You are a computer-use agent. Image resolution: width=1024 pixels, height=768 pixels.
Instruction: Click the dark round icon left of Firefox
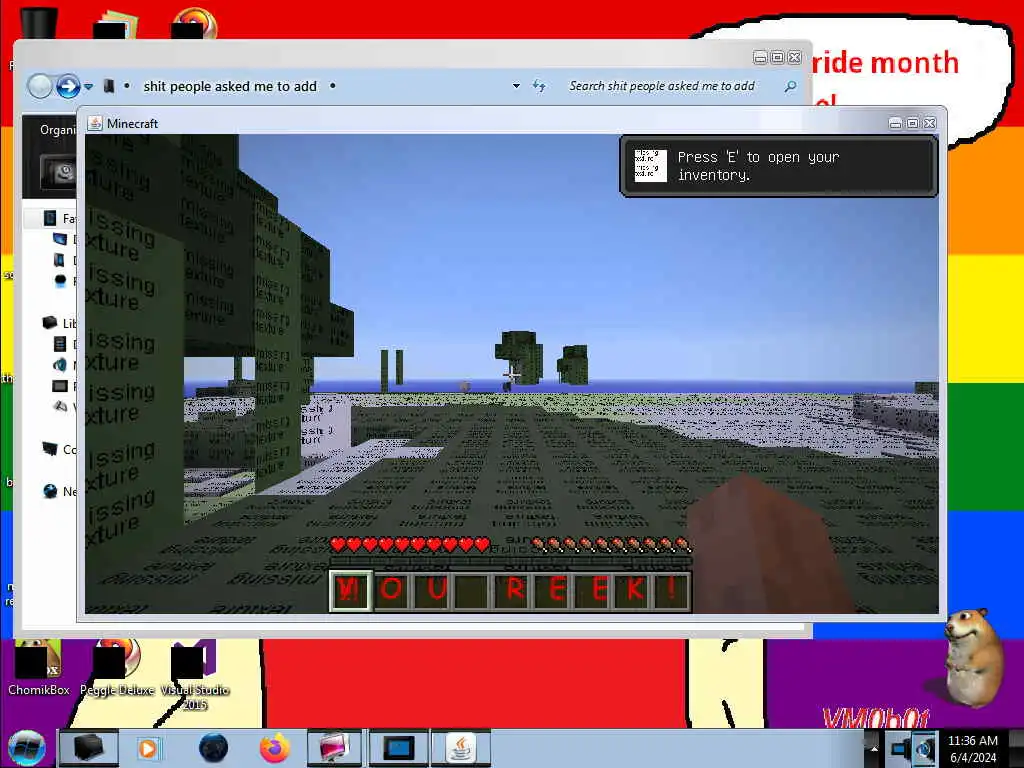pyautogui.click(x=213, y=748)
